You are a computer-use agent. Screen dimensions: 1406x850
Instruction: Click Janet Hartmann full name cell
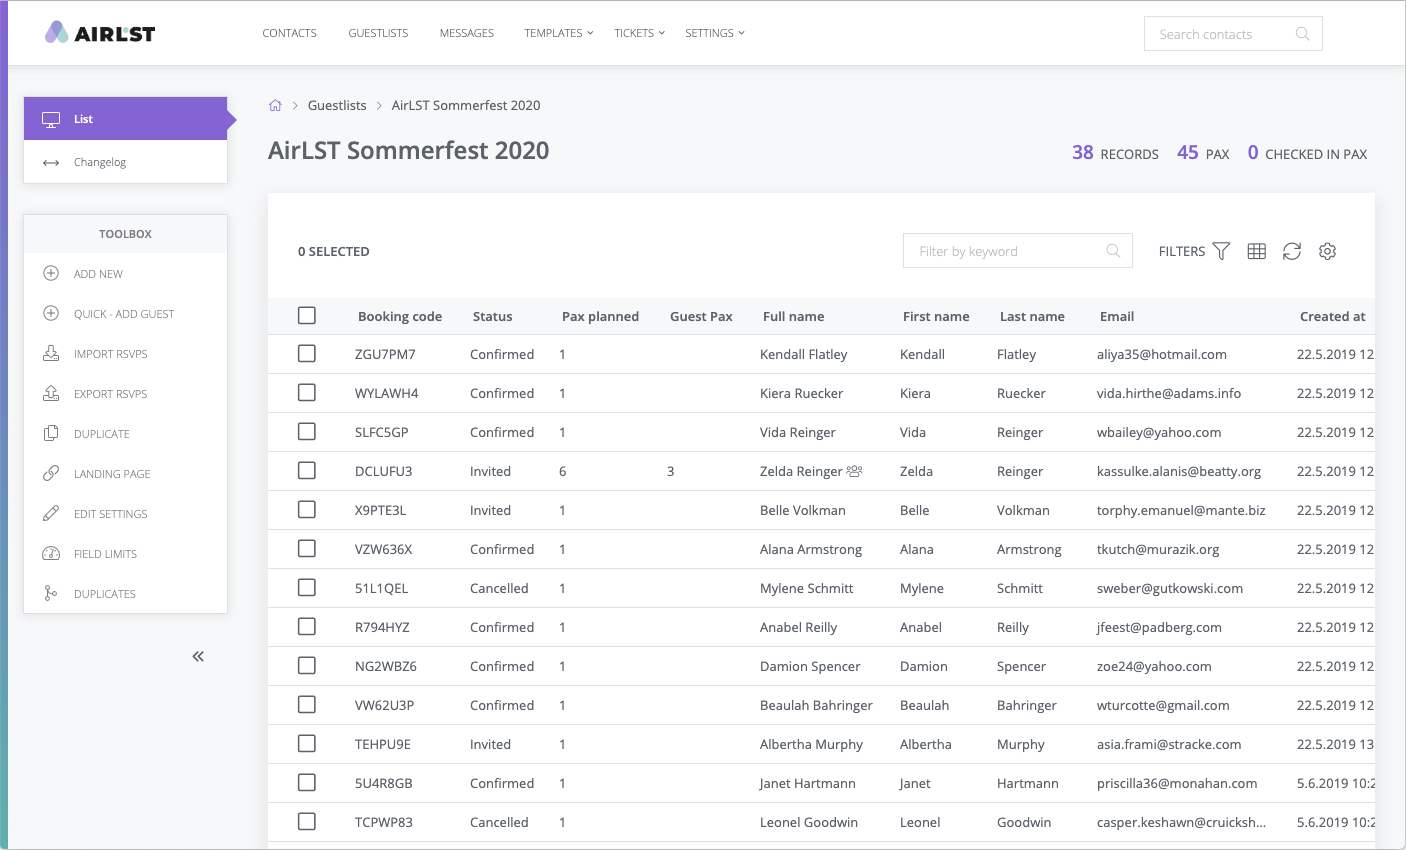pos(807,783)
